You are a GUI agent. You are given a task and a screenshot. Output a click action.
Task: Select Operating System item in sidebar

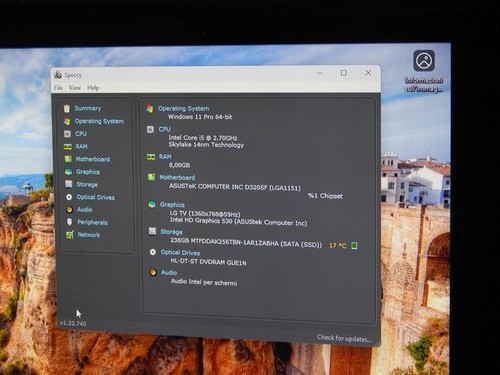[99, 121]
